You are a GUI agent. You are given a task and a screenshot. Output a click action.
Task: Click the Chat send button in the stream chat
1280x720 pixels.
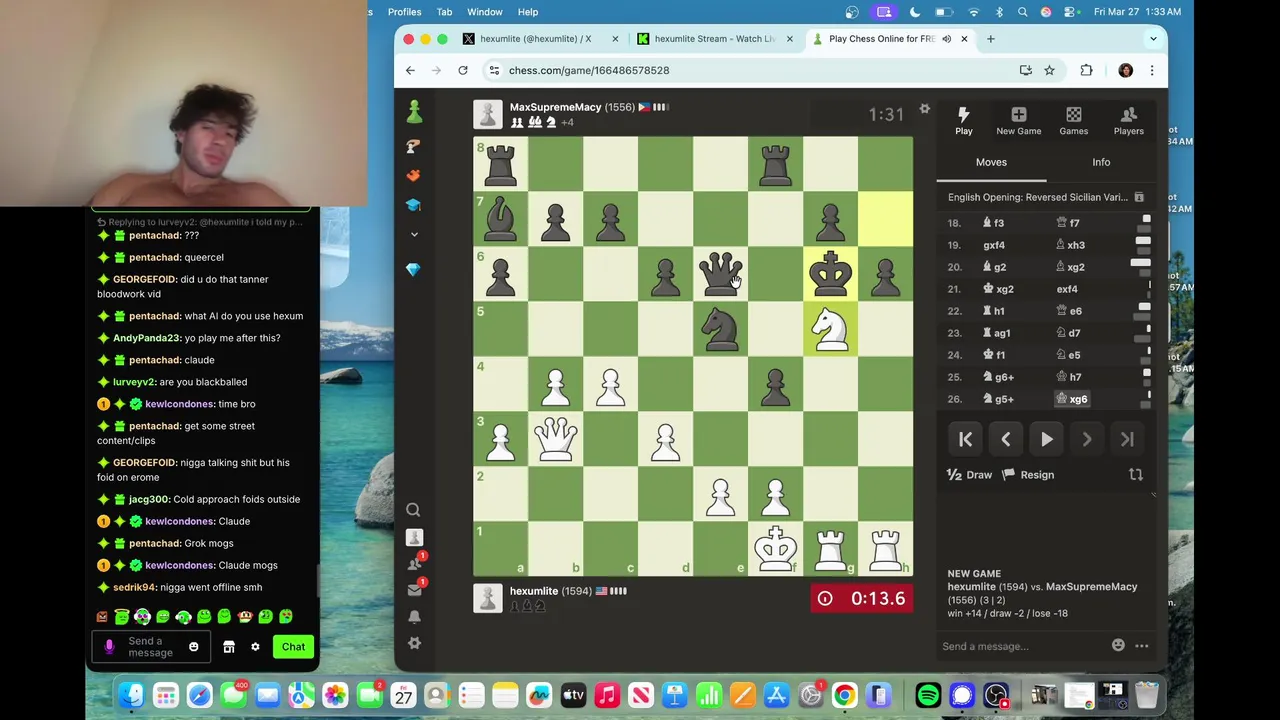point(293,647)
